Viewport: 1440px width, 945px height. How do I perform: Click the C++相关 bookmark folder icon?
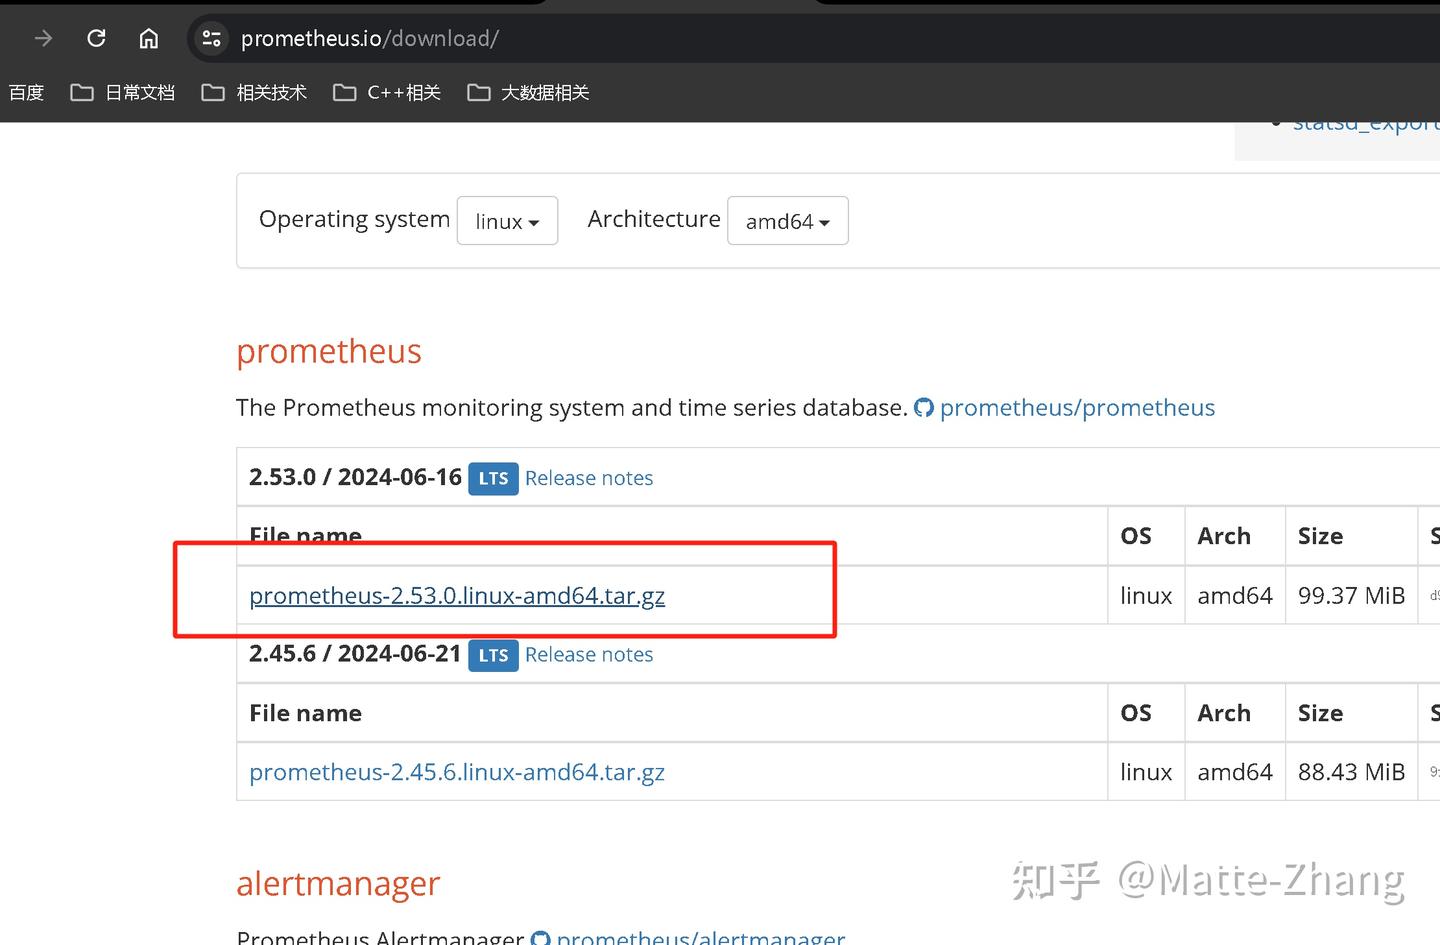[x=344, y=92]
